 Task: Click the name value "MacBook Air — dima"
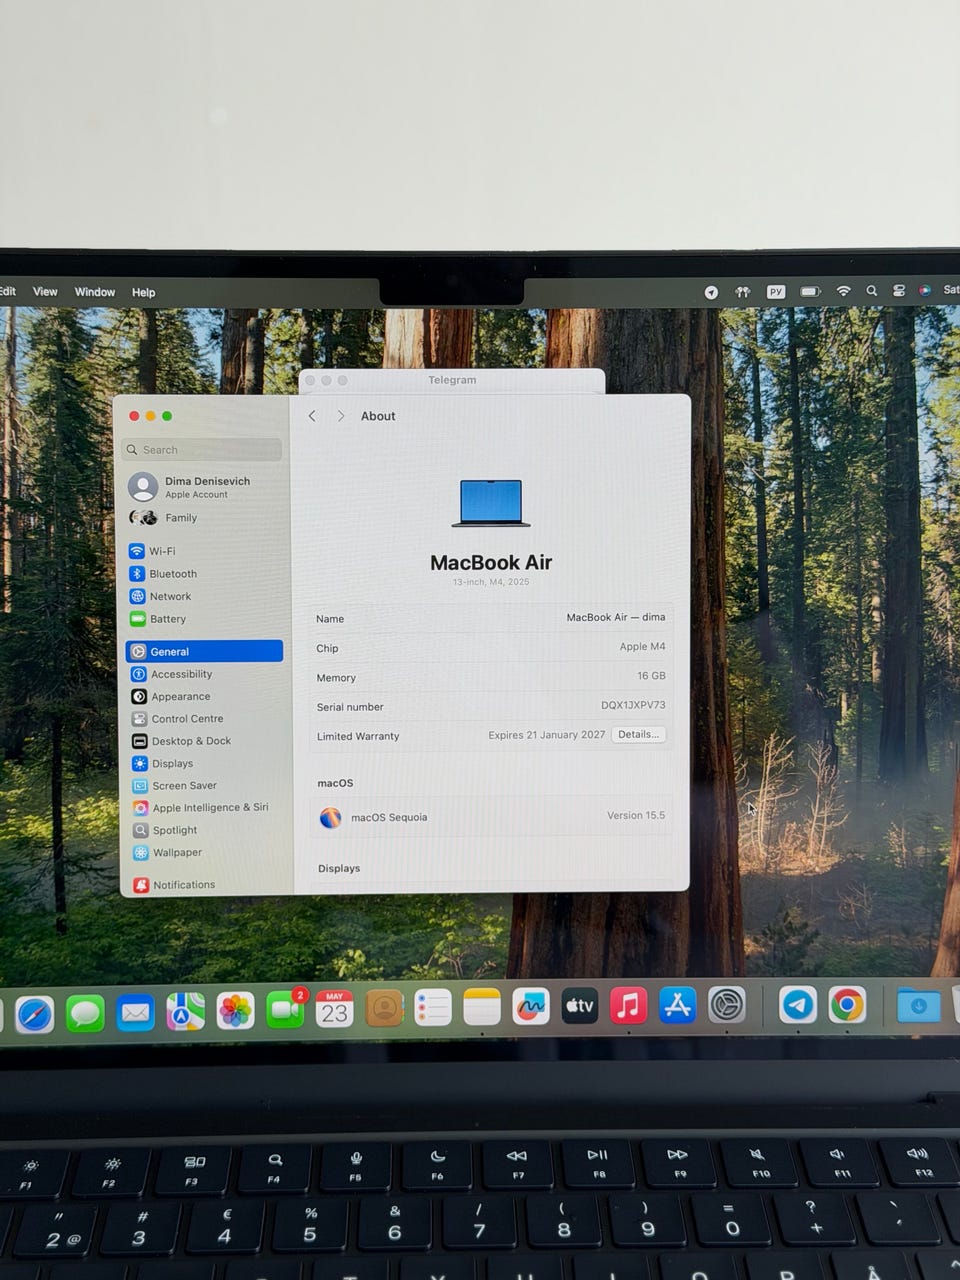coord(615,617)
